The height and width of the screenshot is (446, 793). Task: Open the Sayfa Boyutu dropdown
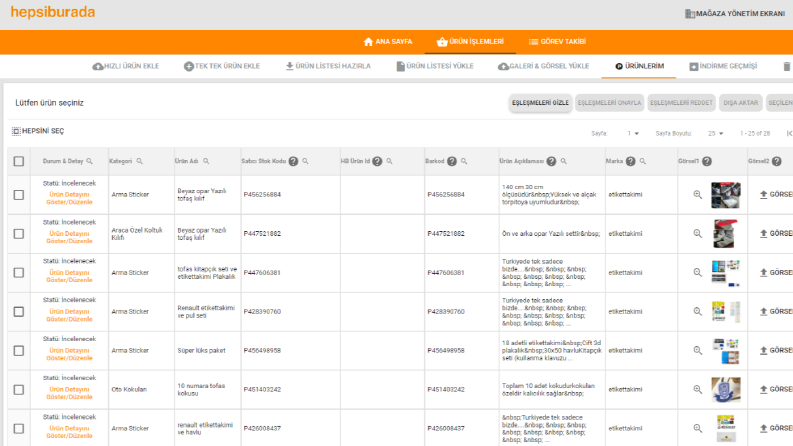716,133
